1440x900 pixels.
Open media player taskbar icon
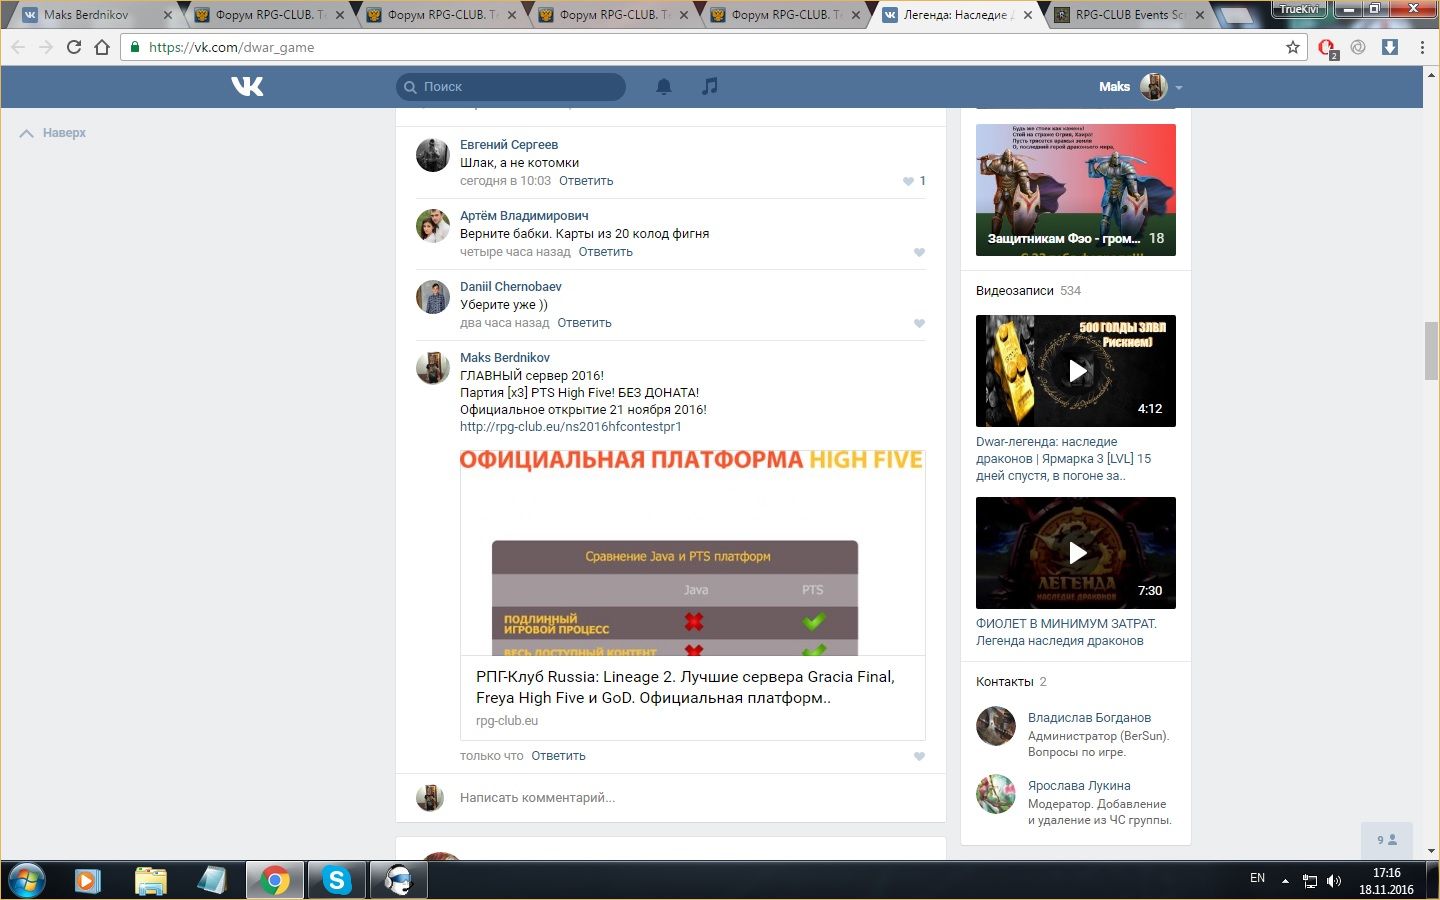click(x=88, y=880)
